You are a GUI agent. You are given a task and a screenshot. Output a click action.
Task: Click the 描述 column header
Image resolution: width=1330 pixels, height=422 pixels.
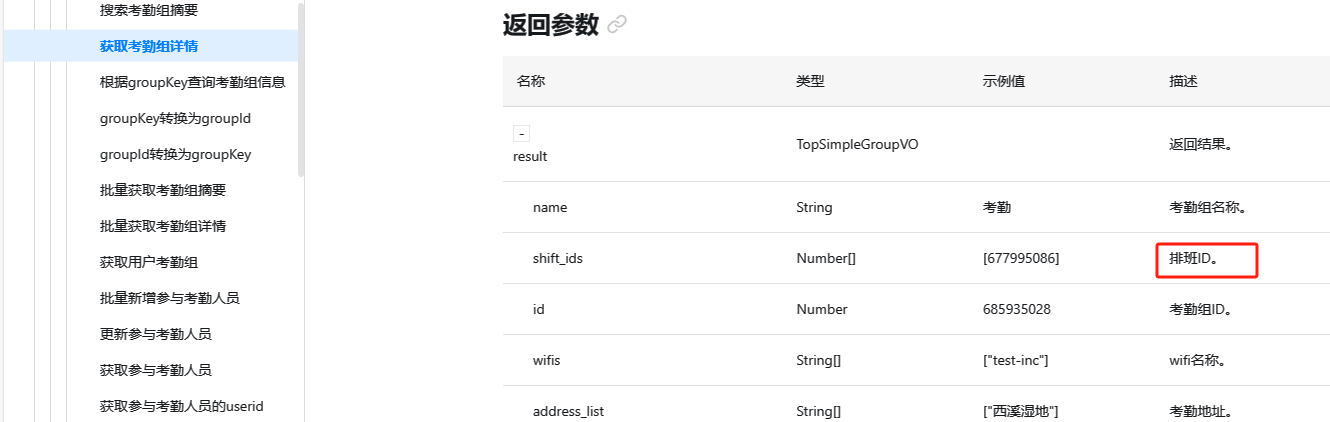coord(1183,81)
